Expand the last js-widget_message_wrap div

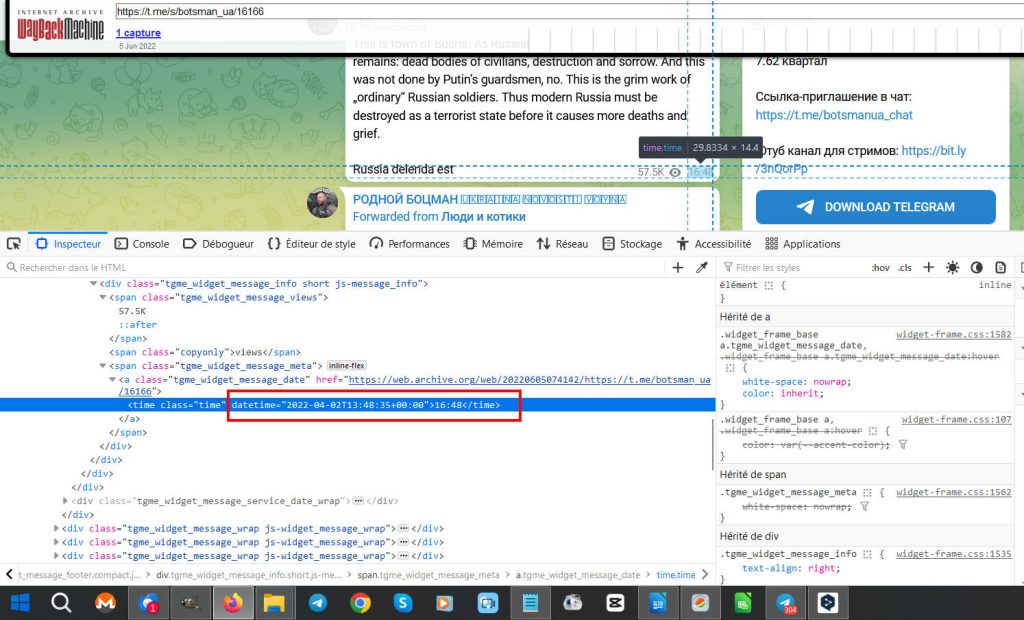[56, 556]
